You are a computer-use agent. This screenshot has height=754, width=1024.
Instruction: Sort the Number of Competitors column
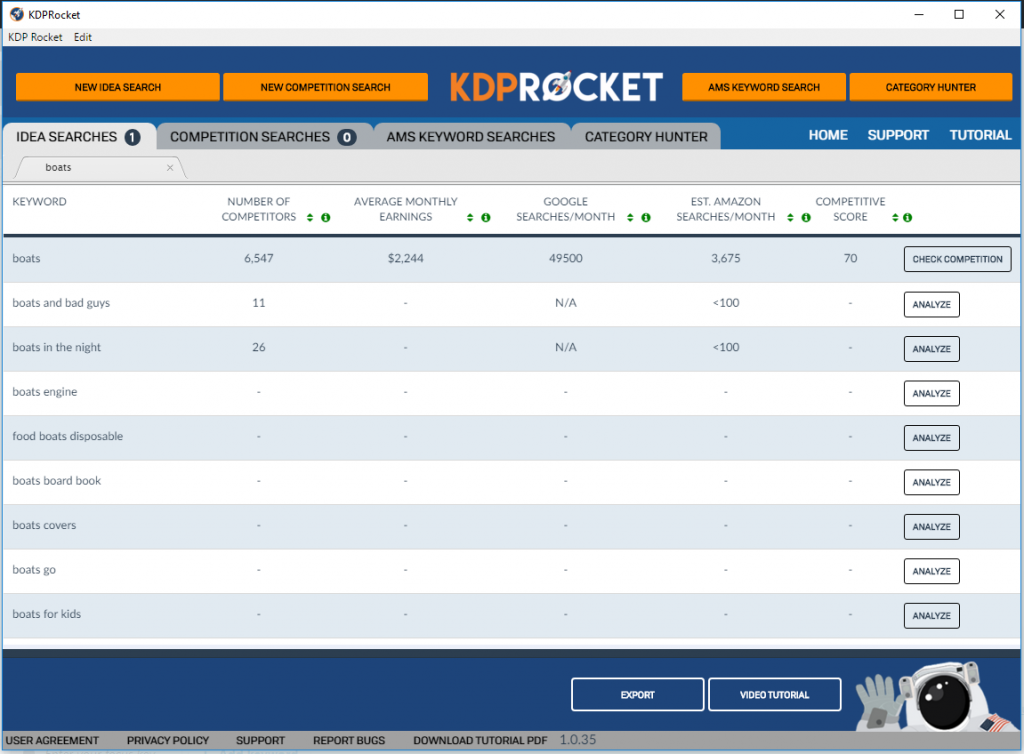click(311, 217)
